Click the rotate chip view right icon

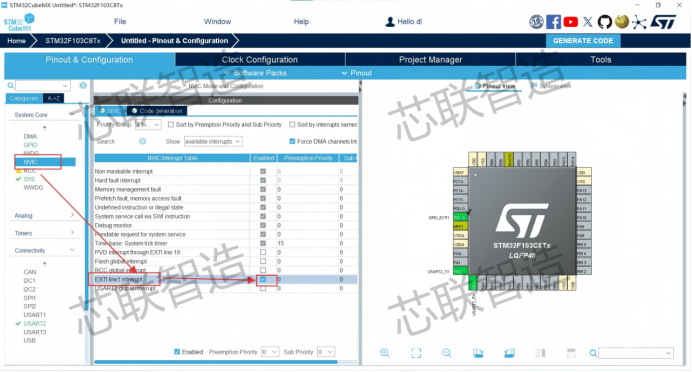(x=509, y=353)
